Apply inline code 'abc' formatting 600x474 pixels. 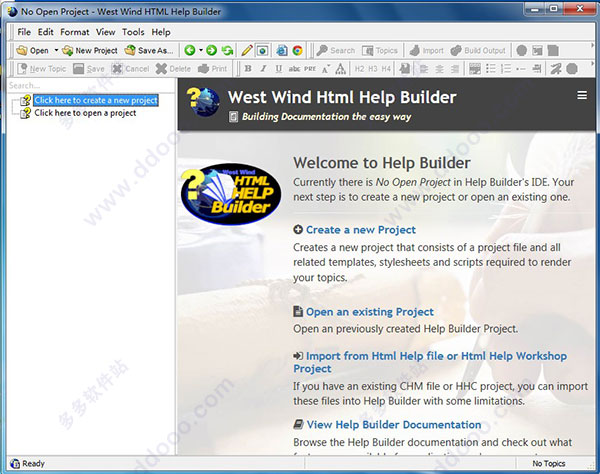[x=294, y=68]
